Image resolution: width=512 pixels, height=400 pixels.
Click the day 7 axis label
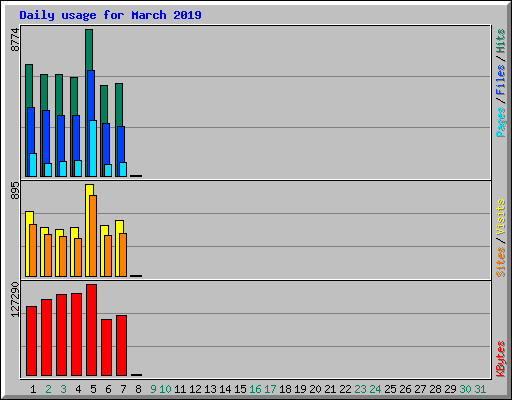click(x=123, y=389)
